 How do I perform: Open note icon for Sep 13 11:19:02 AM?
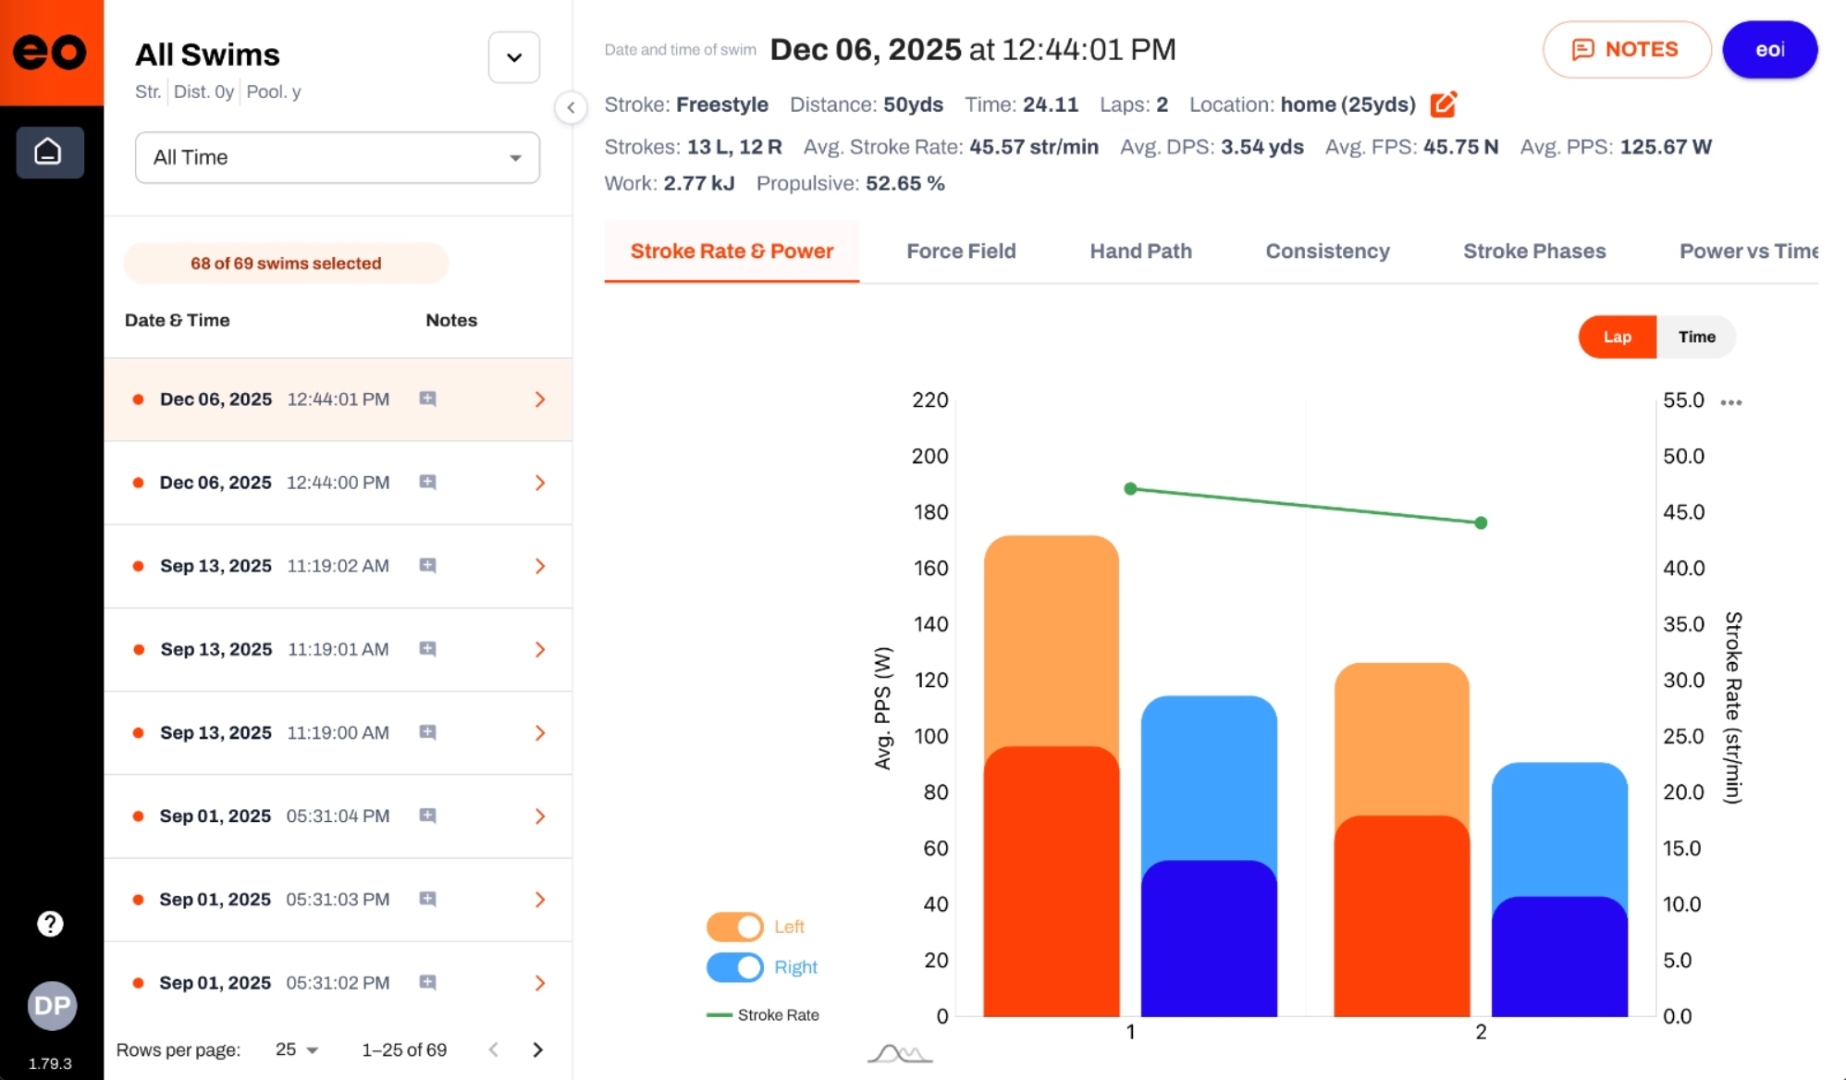point(427,566)
